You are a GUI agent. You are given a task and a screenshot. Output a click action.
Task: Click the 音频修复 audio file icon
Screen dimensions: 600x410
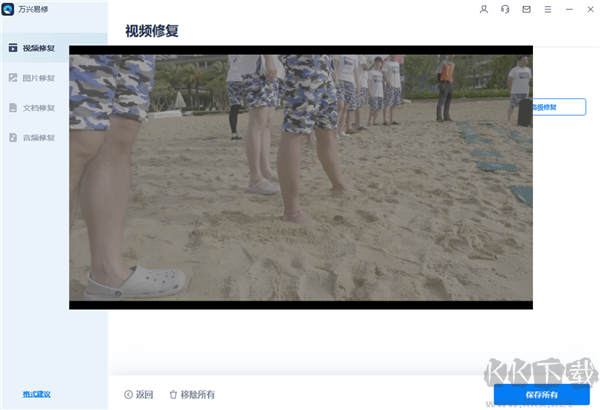click(13, 137)
